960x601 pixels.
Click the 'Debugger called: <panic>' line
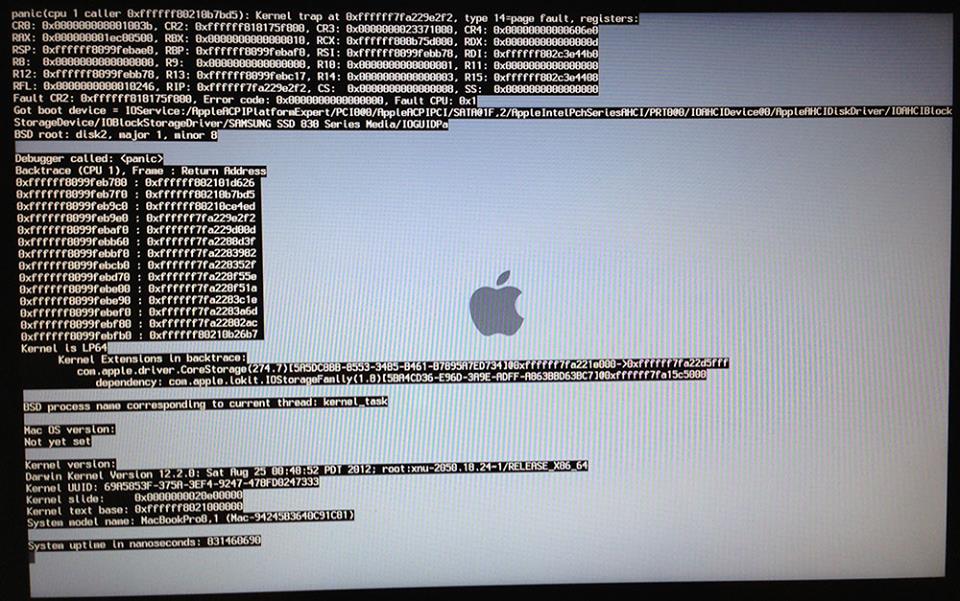coord(89,159)
